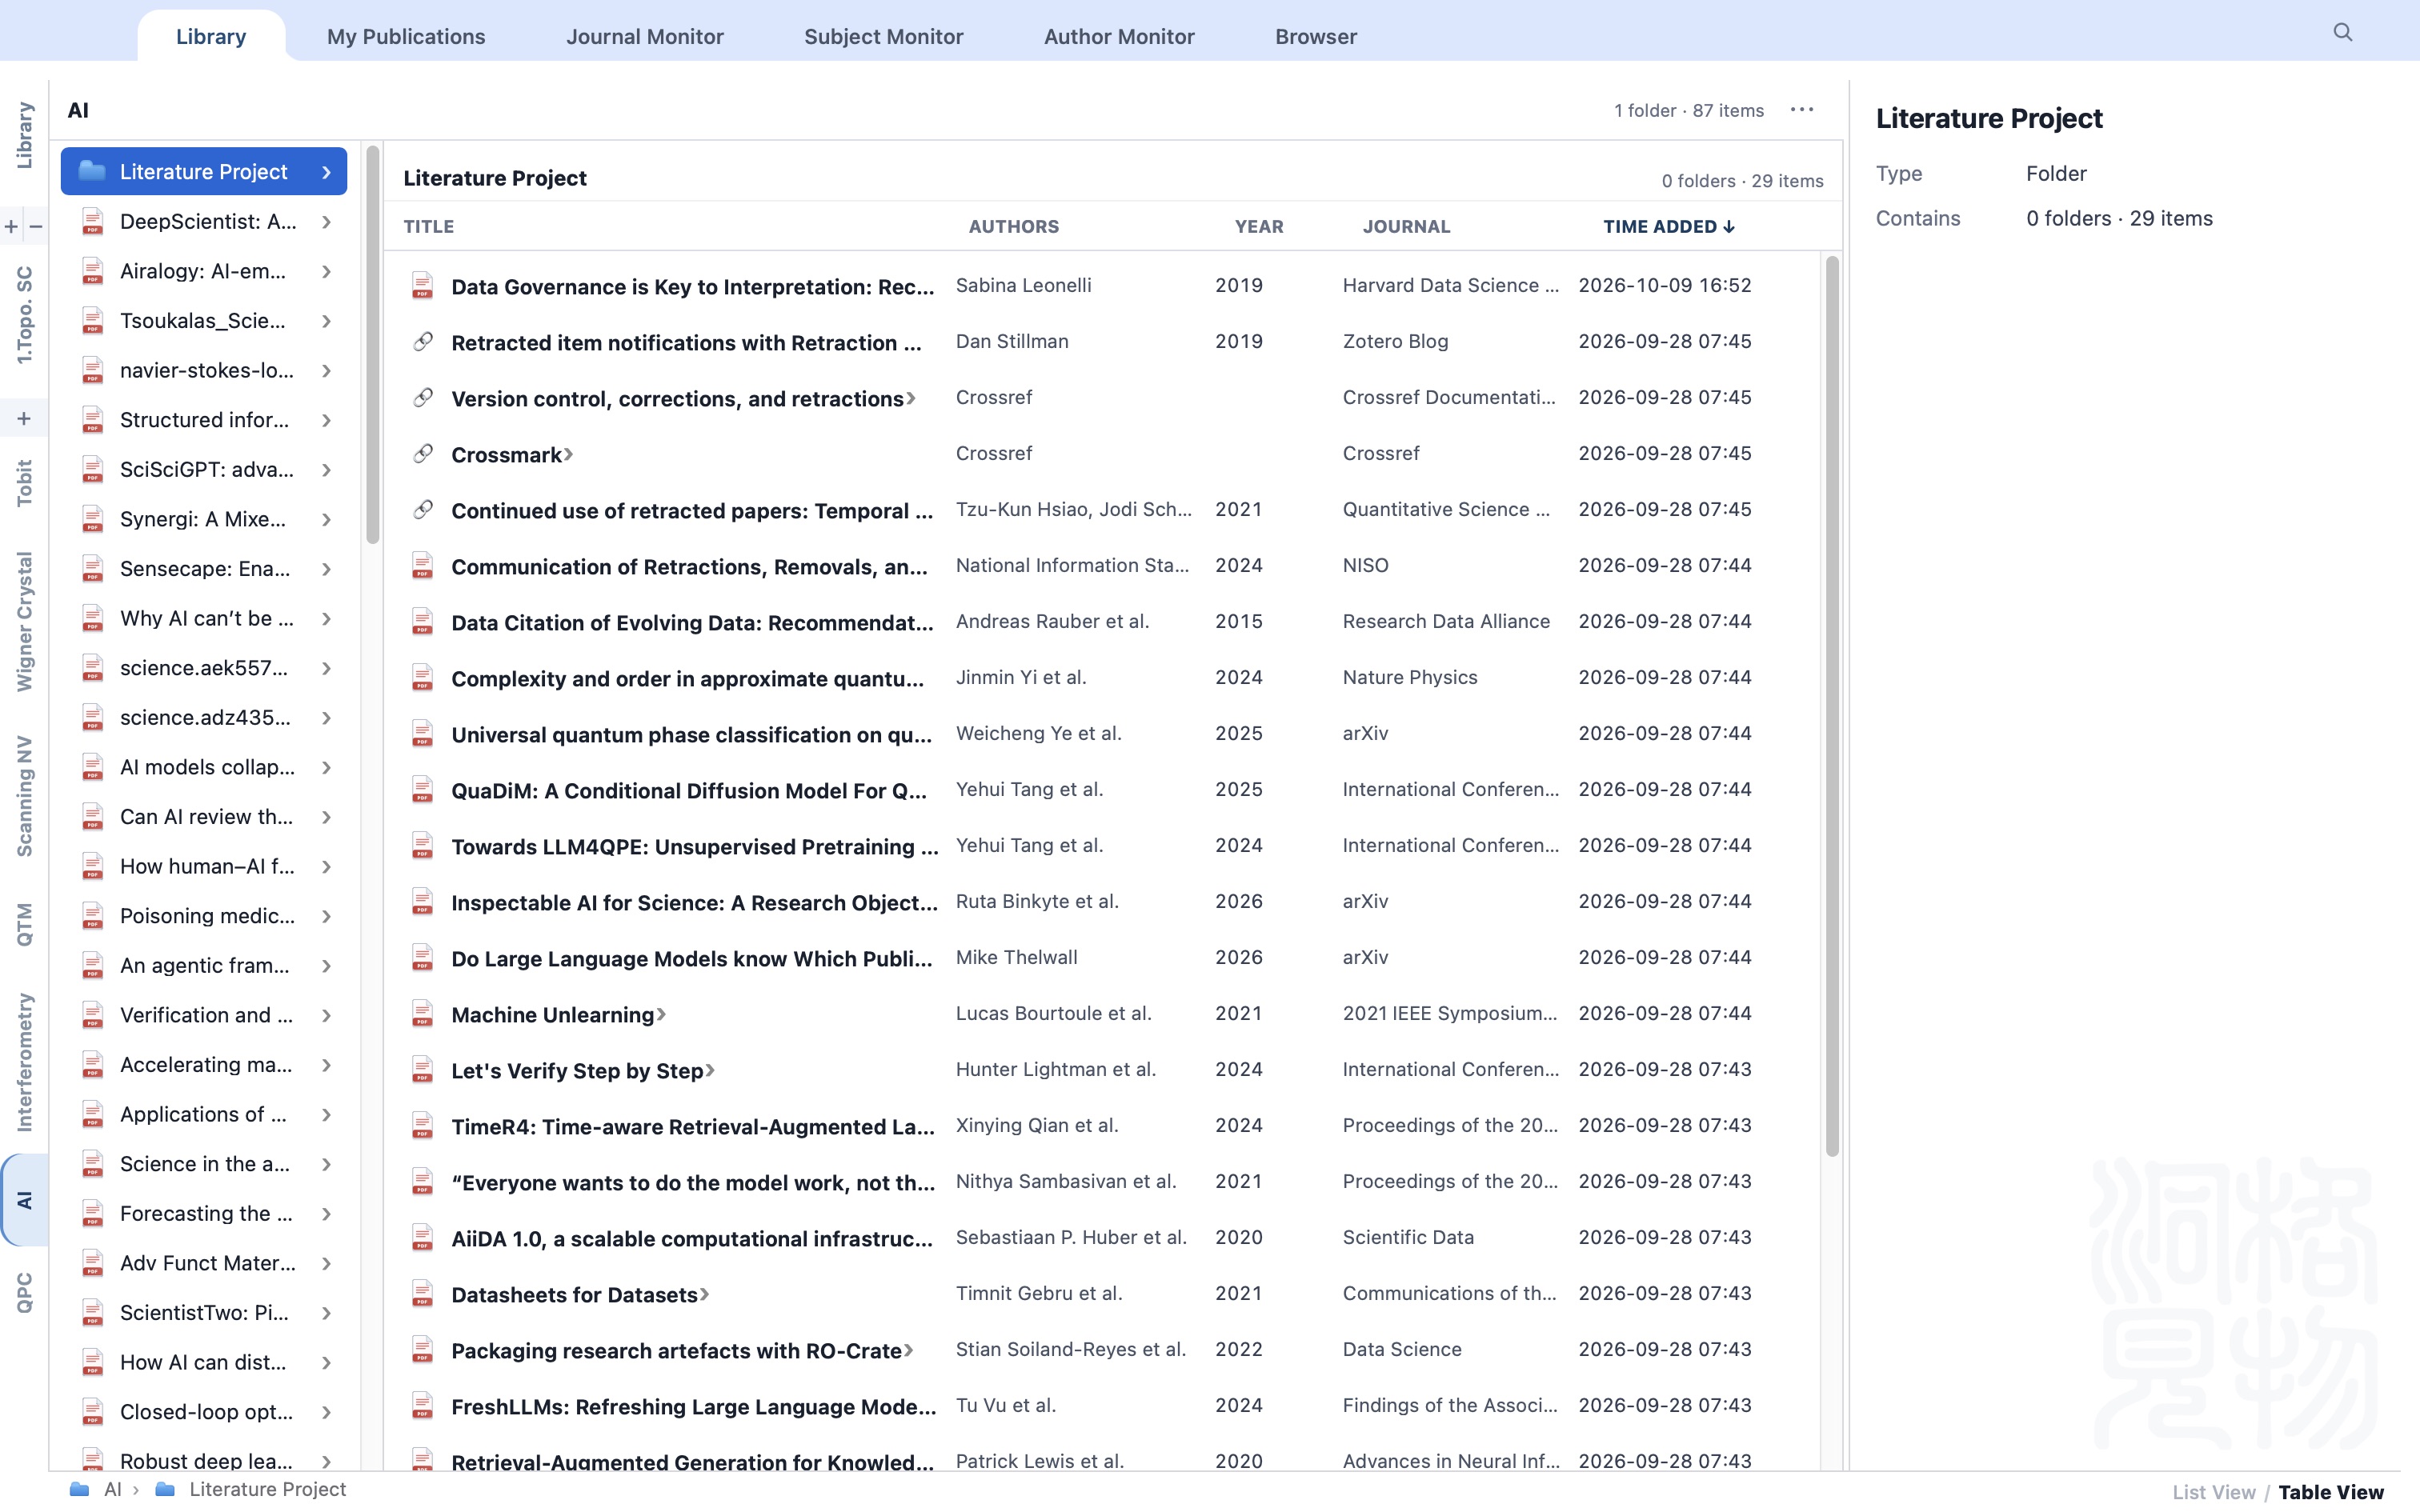Click the plus icon above Tobit tab
Viewport: 2420px width, 1512px height.
[x=24, y=419]
